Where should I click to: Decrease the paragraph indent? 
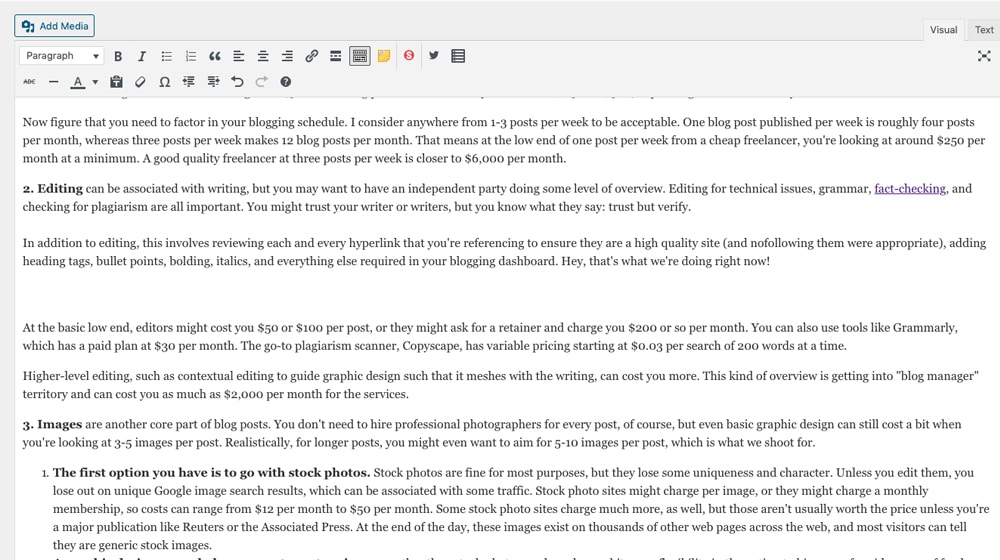click(189, 82)
